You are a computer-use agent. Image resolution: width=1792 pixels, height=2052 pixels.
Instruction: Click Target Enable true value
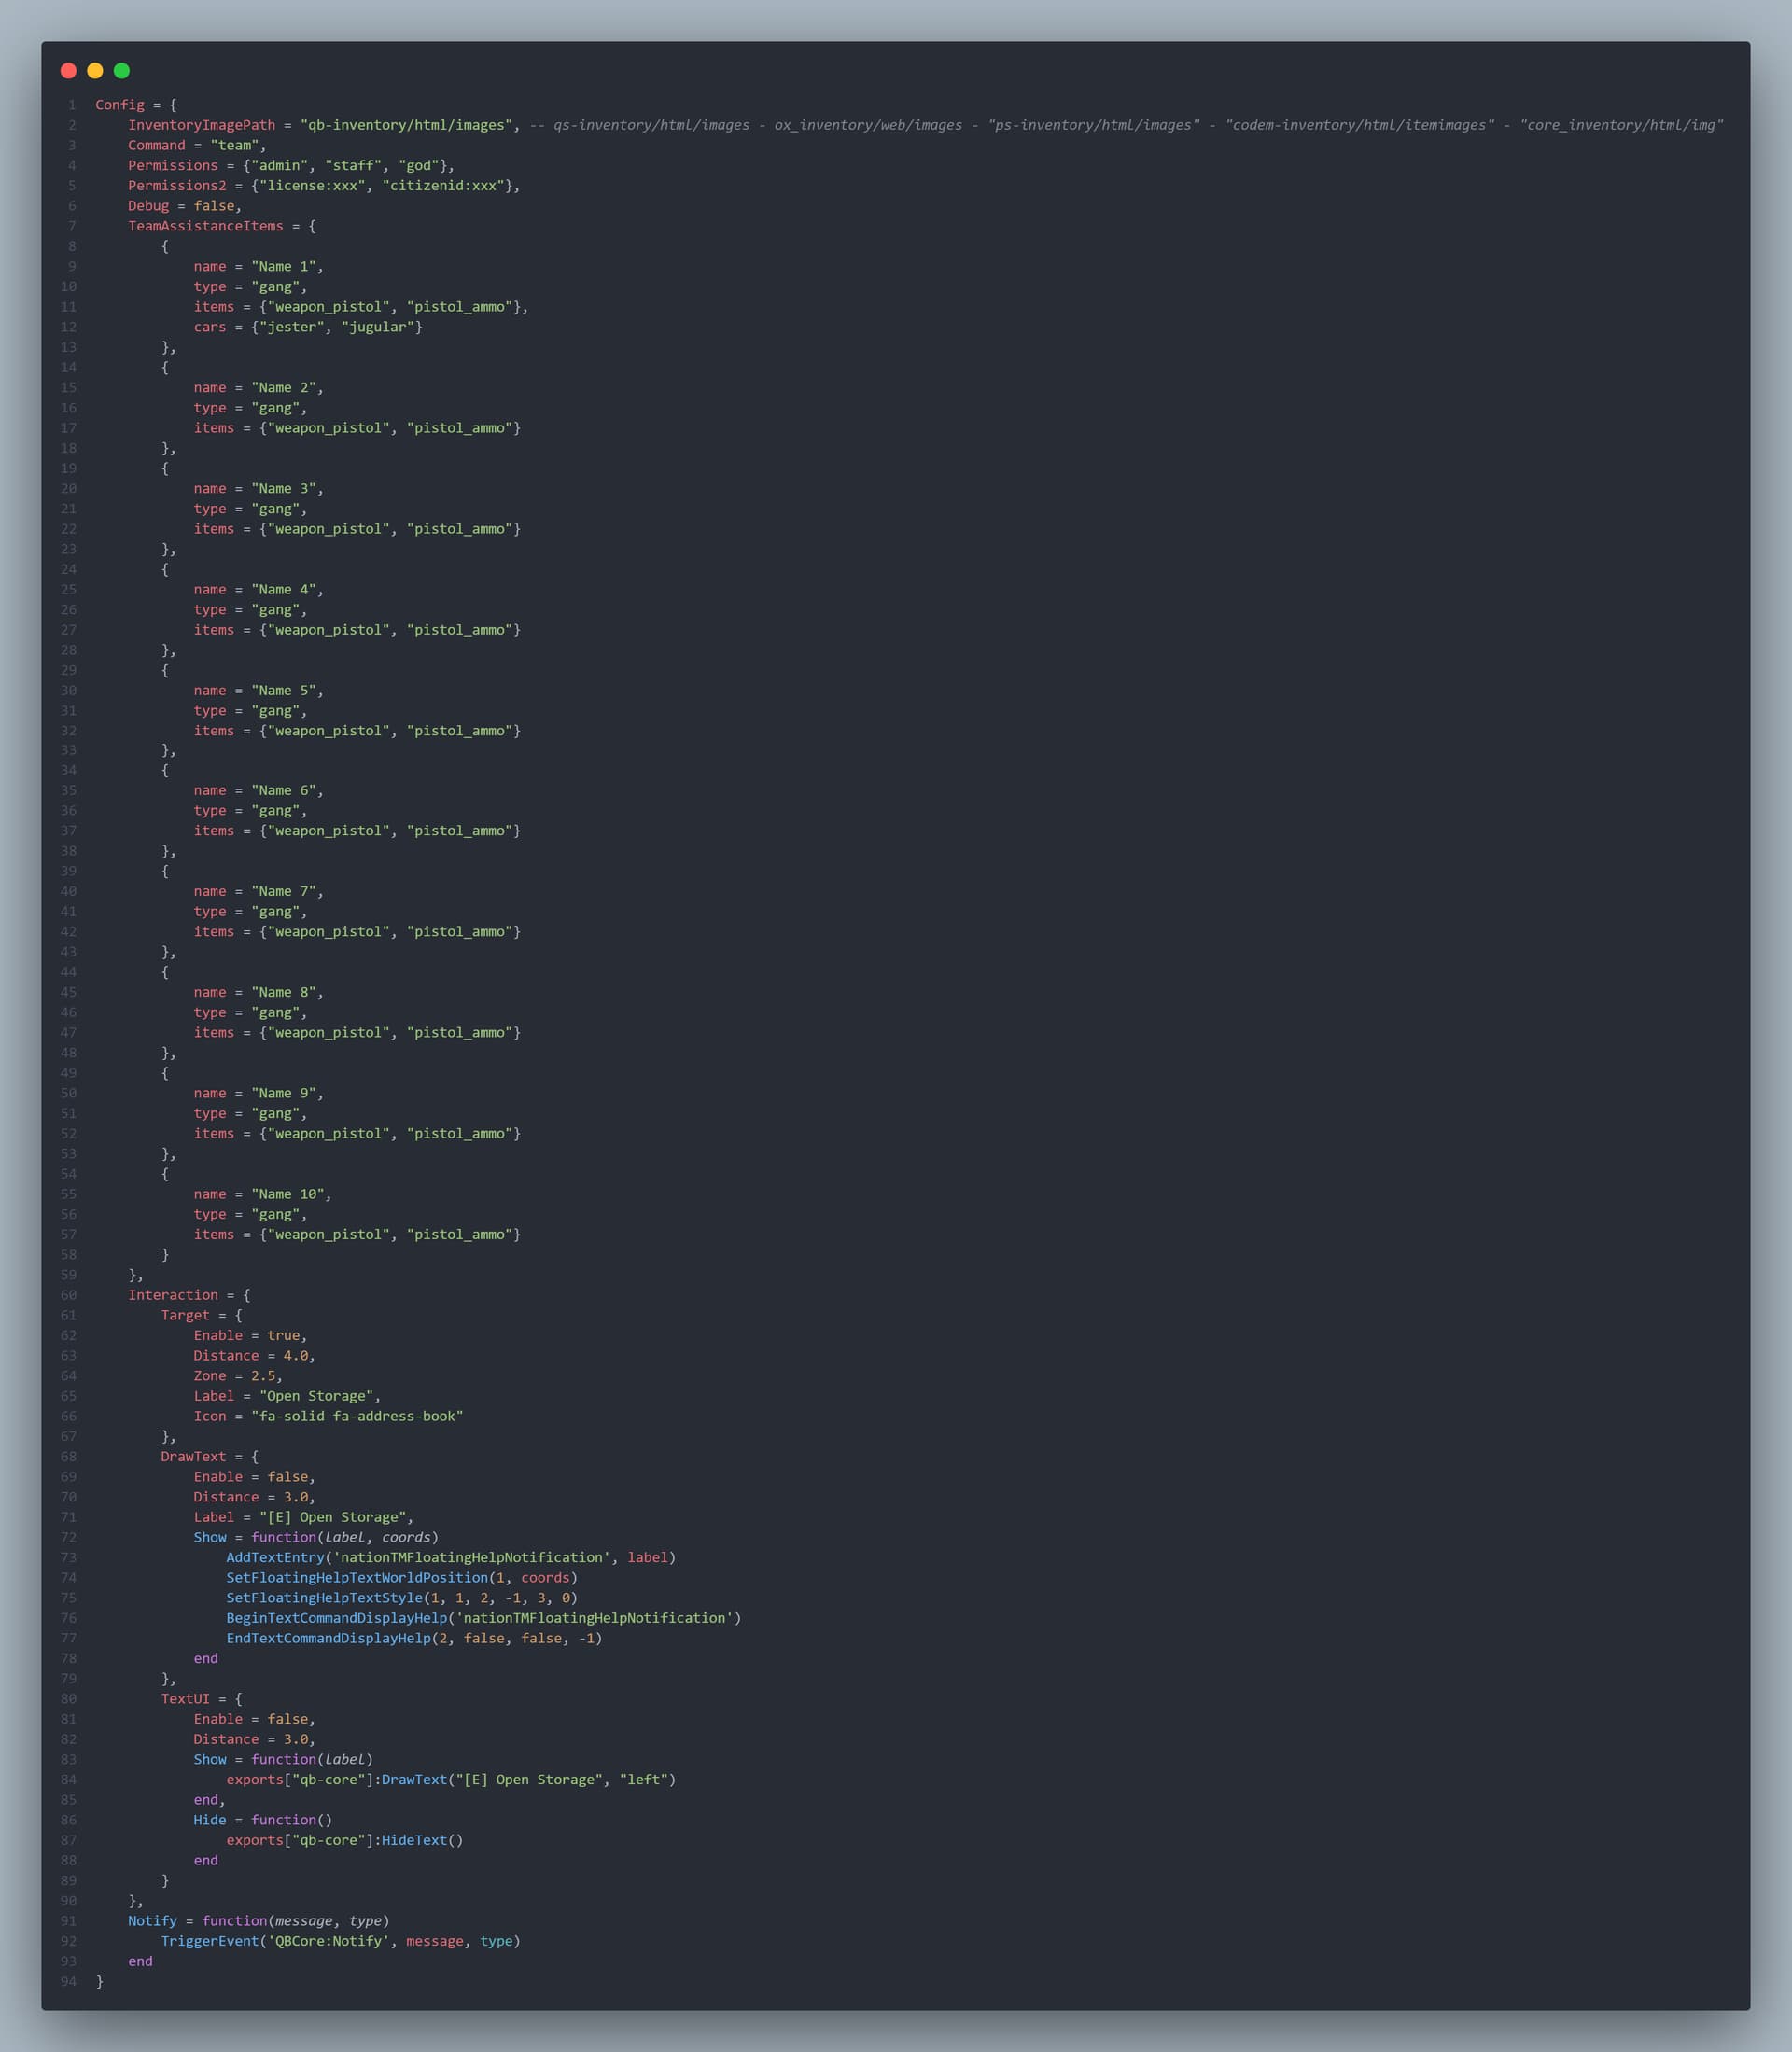[x=283, y=1335]
